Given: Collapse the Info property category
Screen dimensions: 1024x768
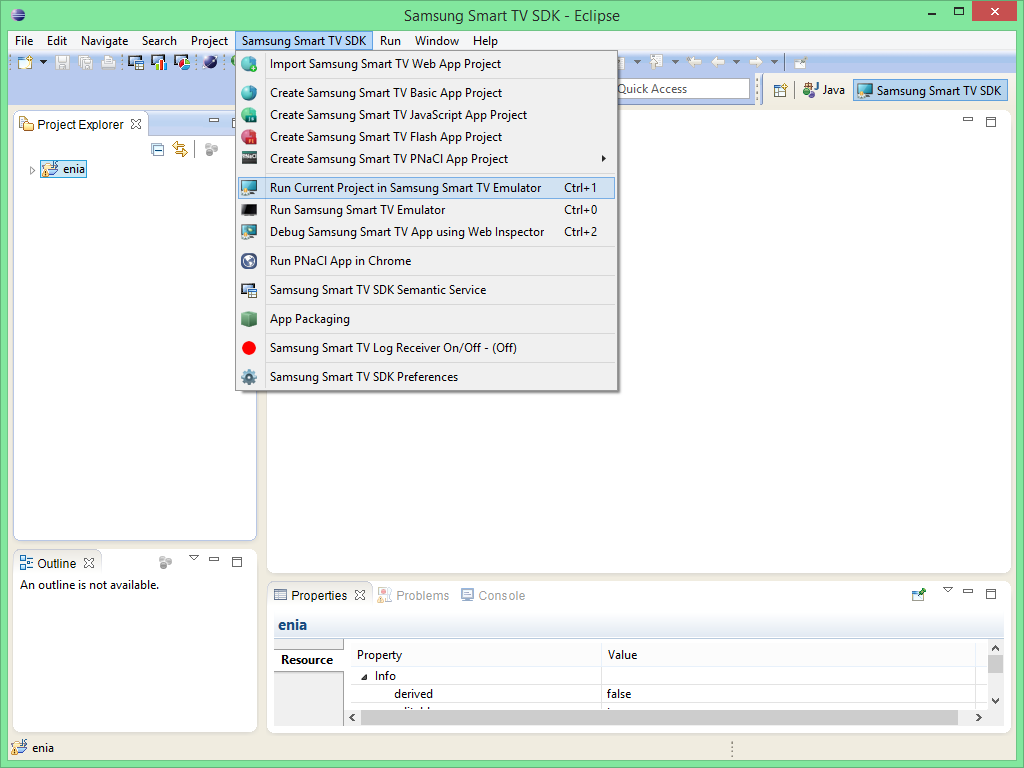Looking at the screenshot, I should tap(364, 677).
